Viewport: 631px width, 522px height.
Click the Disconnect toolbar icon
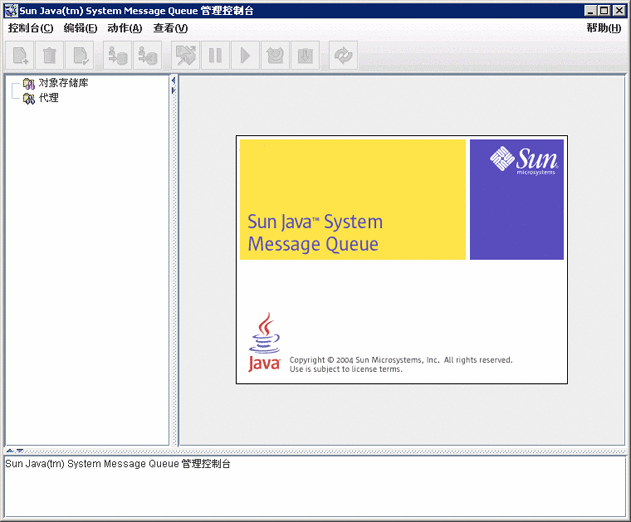pyautogui.click(x=148, y=55)
